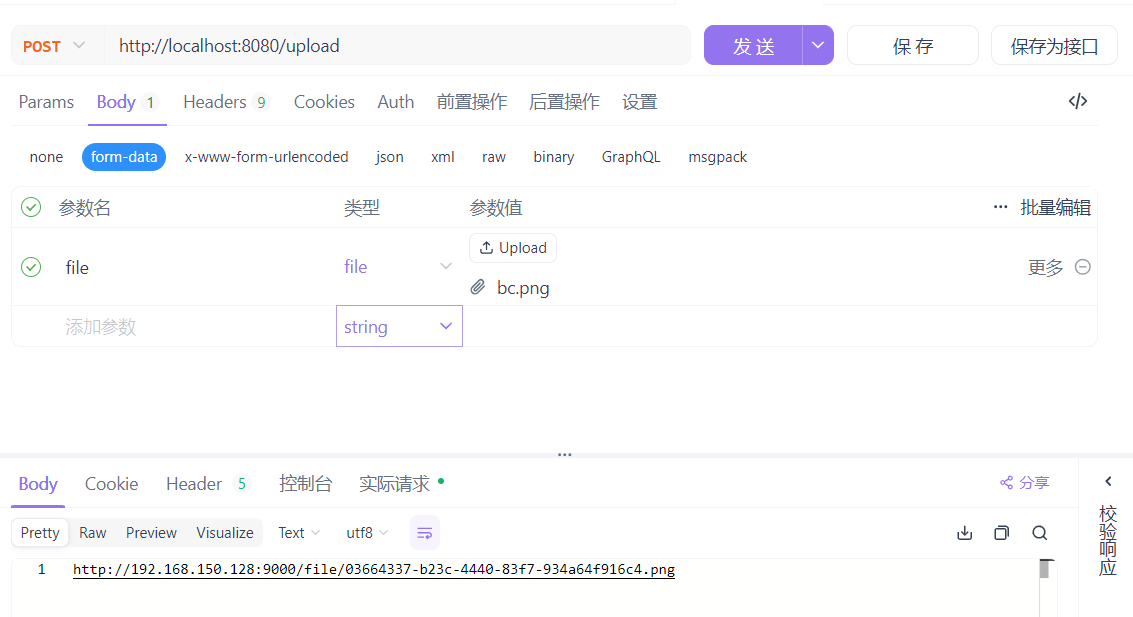Search within the response body
1133x617 pixels.
click(1039, 533)
